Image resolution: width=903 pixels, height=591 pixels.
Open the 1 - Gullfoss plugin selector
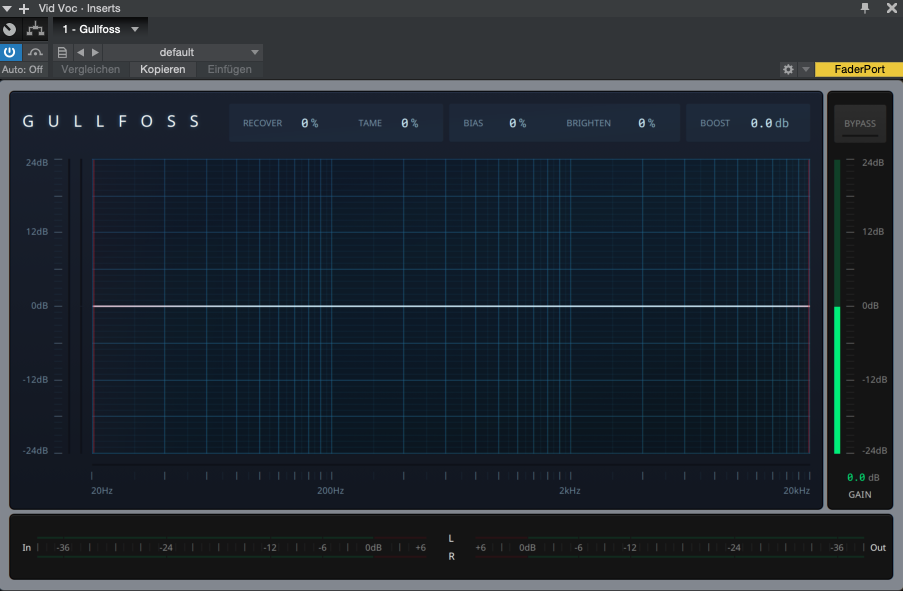100,29
